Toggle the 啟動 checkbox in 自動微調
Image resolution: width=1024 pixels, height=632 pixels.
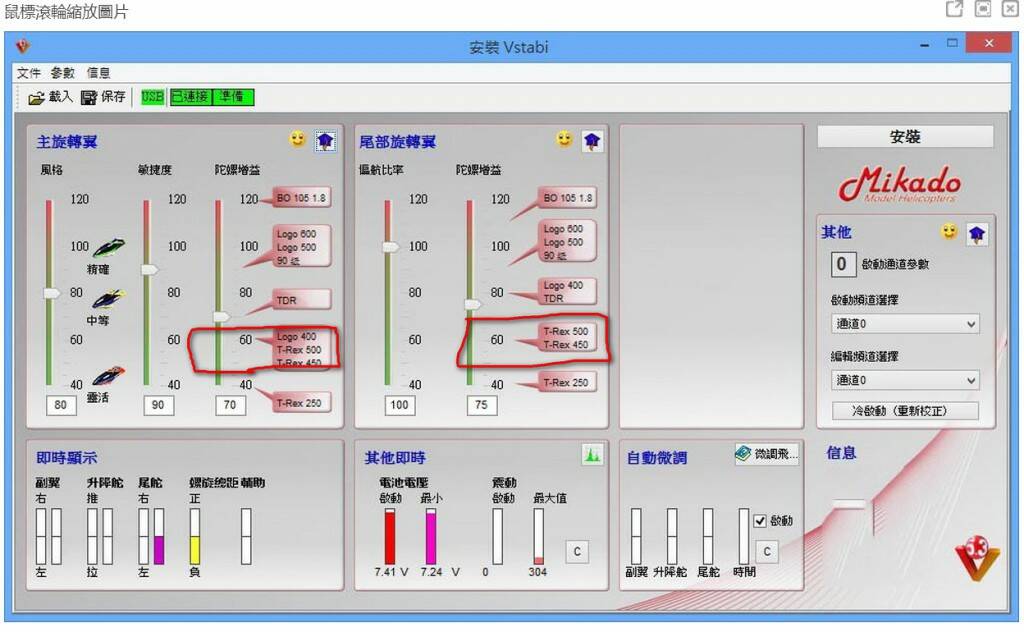coord(760,521)
